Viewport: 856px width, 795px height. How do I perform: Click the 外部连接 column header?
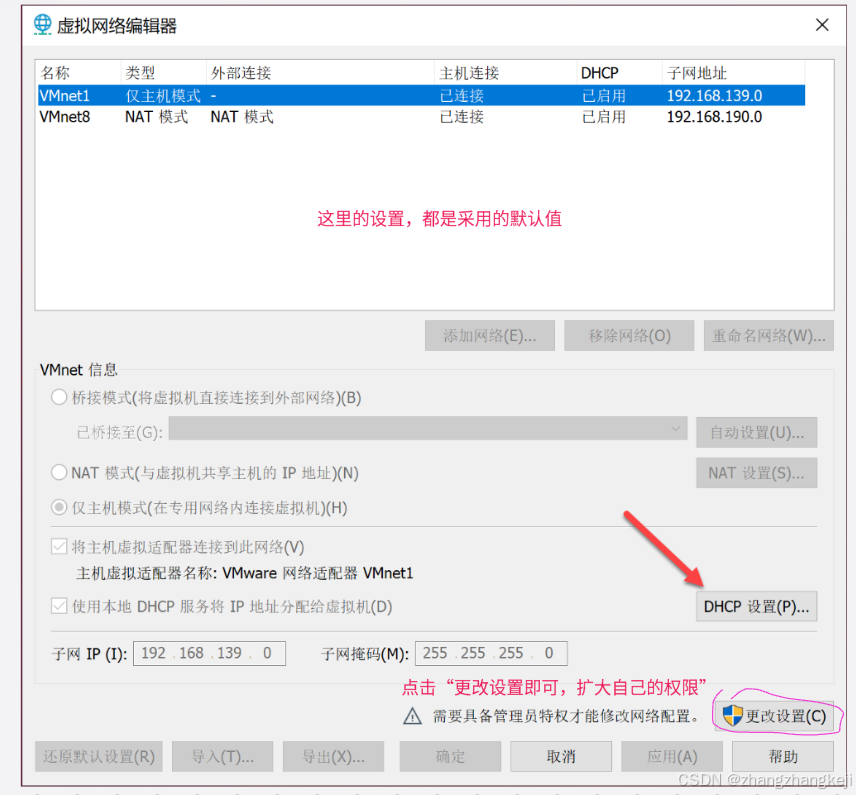[x=320, y=73]
